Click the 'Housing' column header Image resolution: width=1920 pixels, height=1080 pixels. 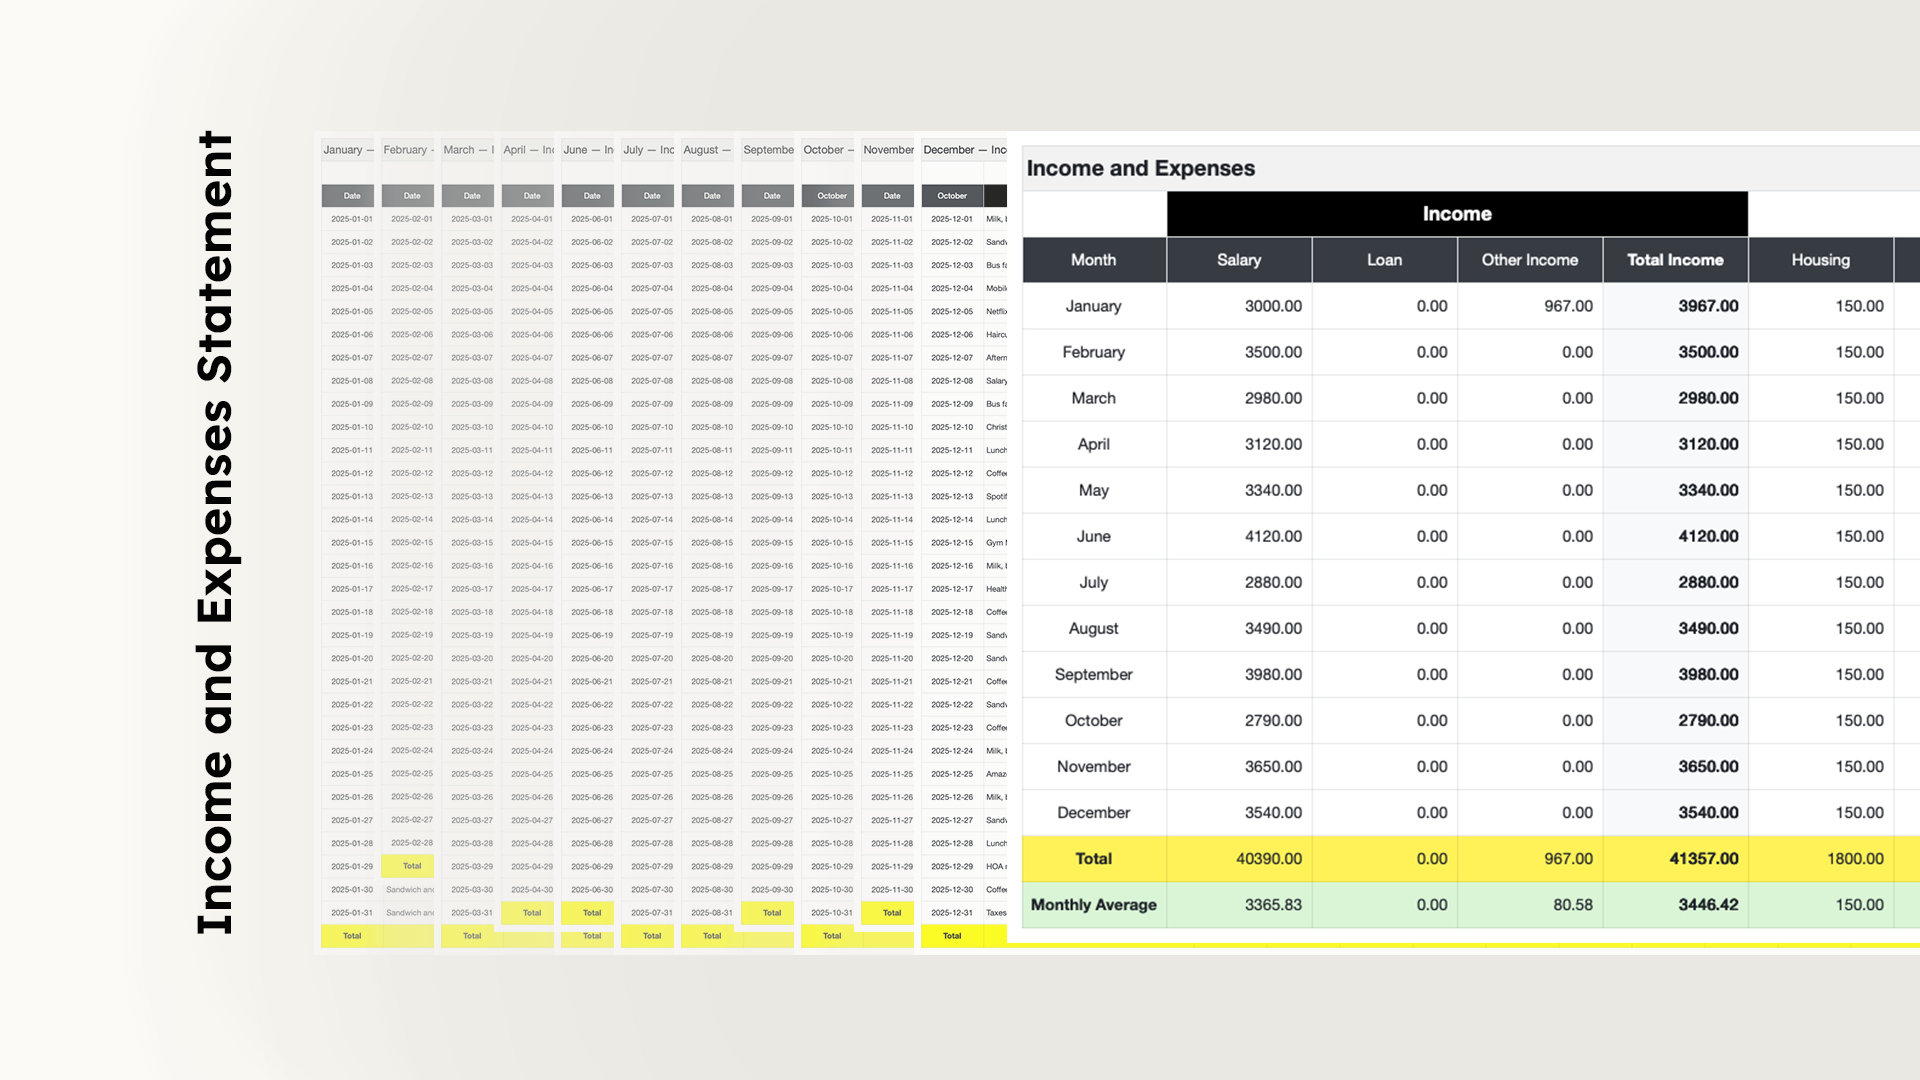click(1821, 260)
